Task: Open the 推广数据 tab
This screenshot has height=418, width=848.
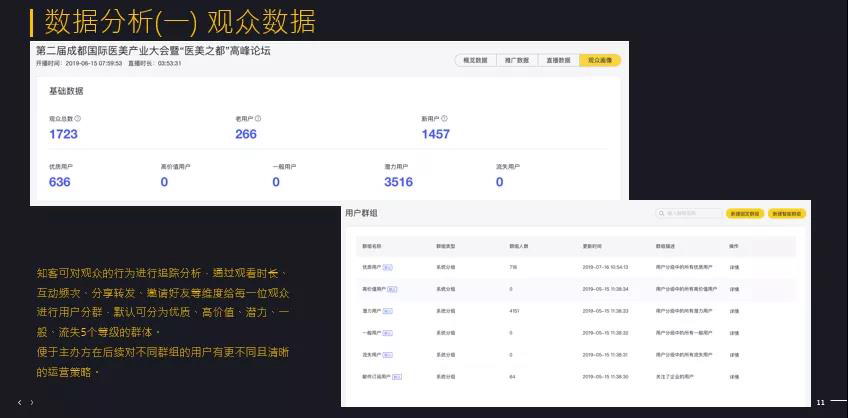Action: pos(517,60)
